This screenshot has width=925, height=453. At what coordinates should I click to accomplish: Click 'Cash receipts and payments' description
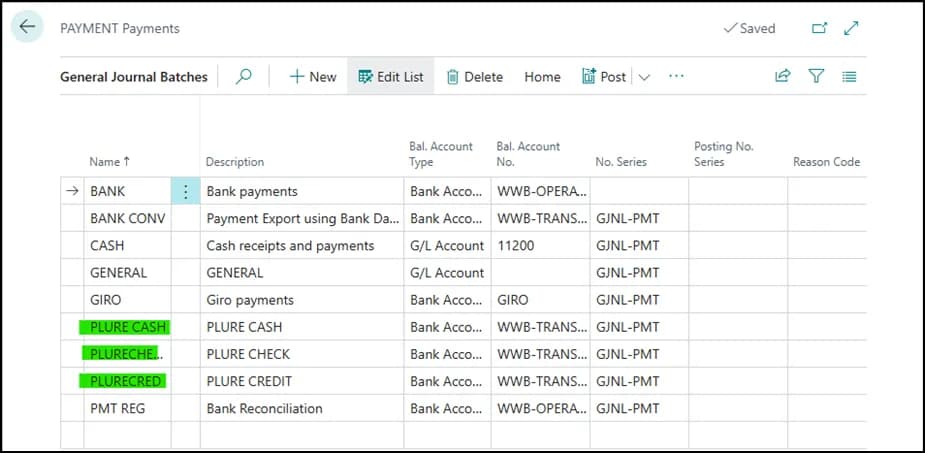pos(290,246)
